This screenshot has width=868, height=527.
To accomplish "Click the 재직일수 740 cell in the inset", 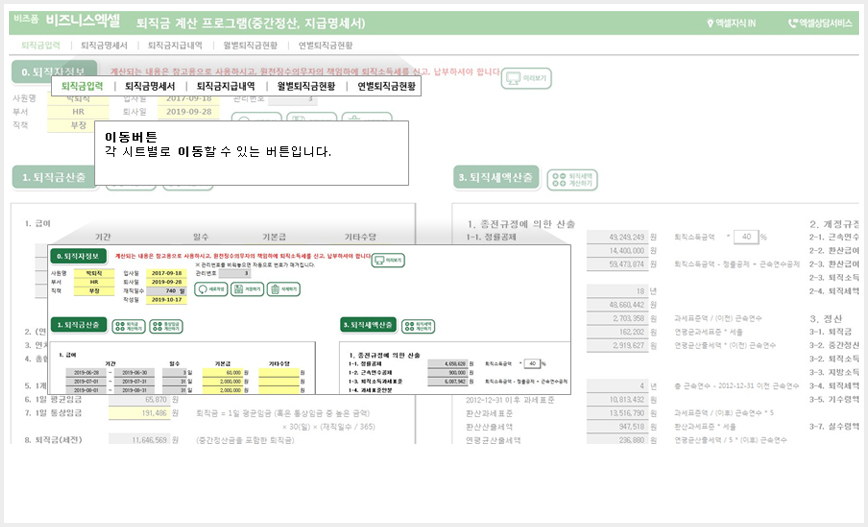I will click(167, 291).
